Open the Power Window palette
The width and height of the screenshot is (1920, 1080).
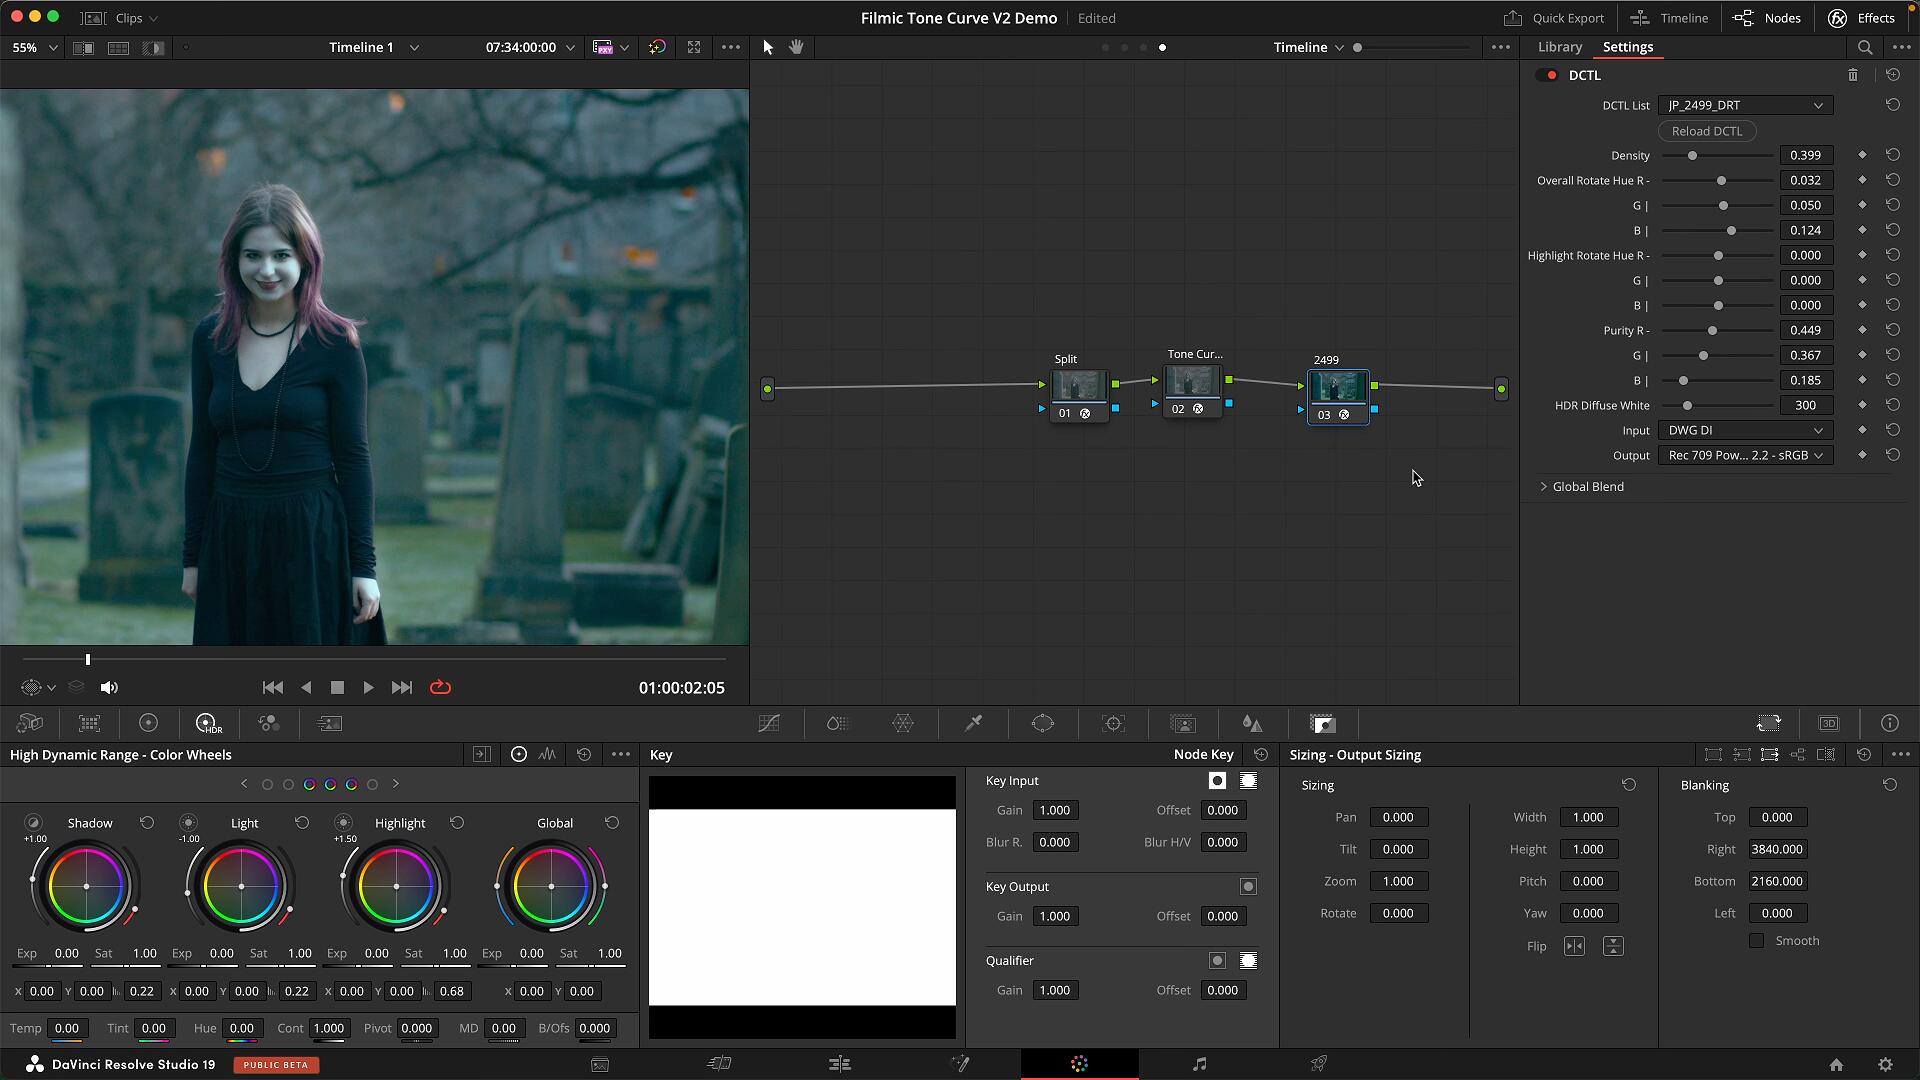[x=1043, y=723]
